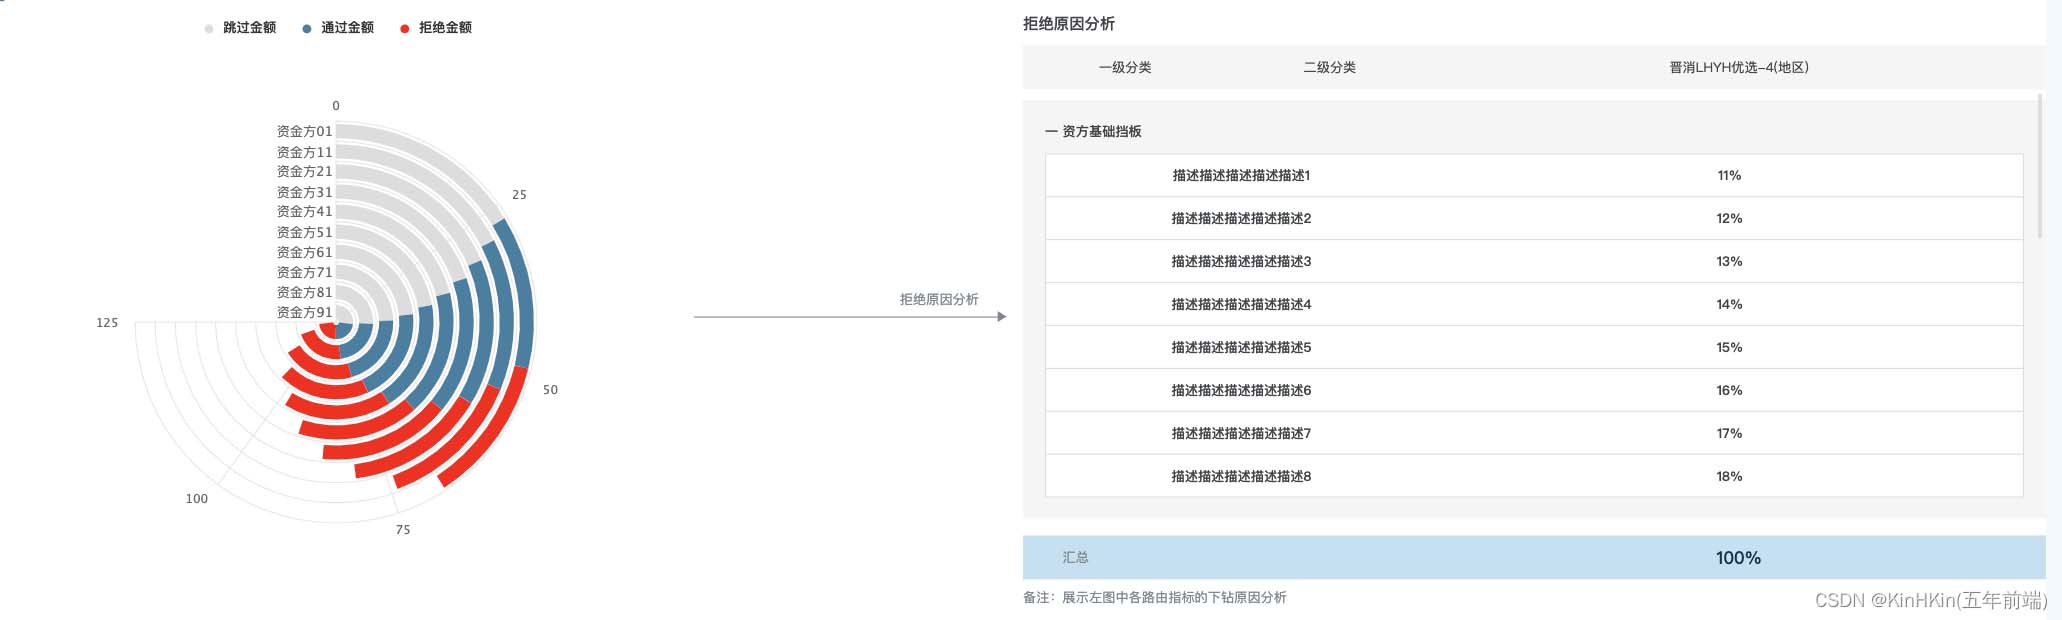This screenshot has height=620, width=2062.
Task: Select the 描述描述描述描述描述1 row
Action: click(x=1241, y=176)
